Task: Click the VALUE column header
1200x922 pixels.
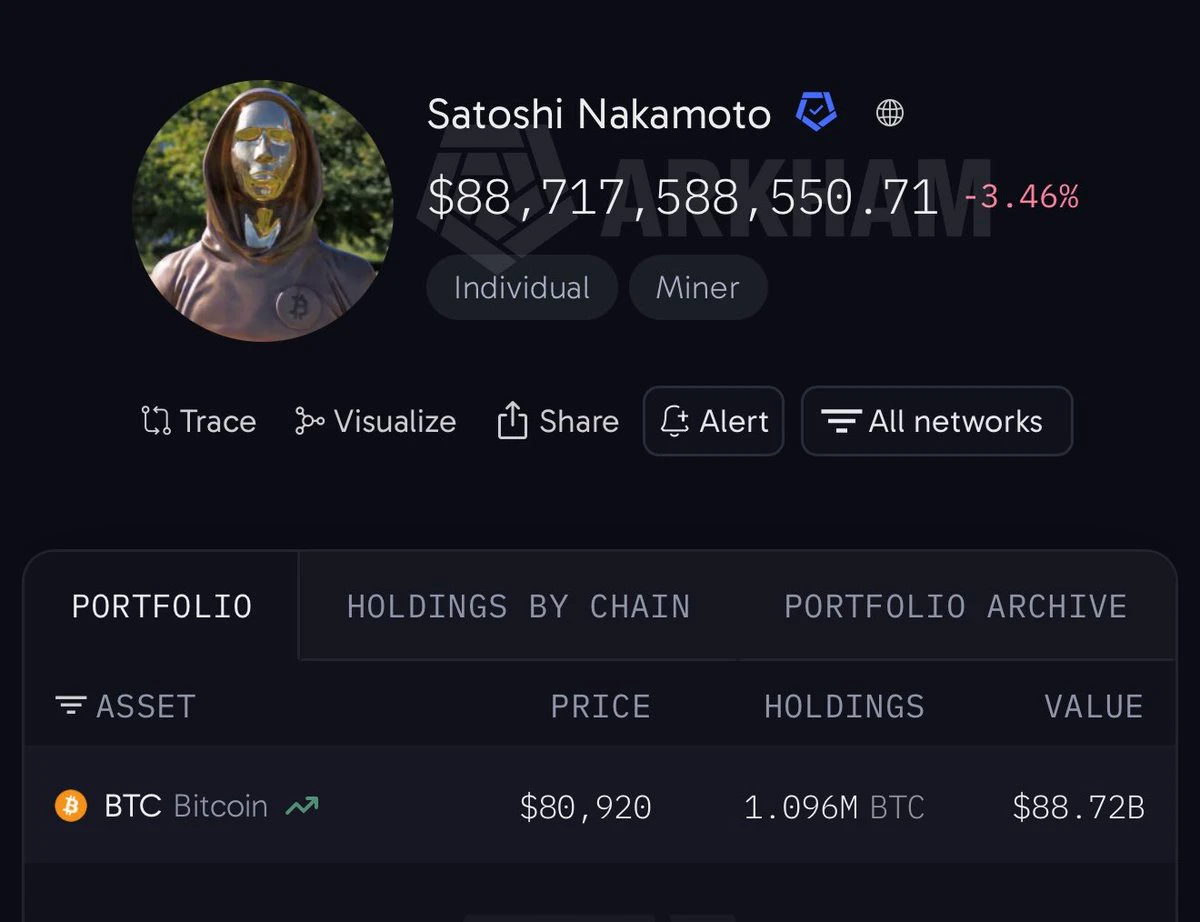Action: (1094, 706)
